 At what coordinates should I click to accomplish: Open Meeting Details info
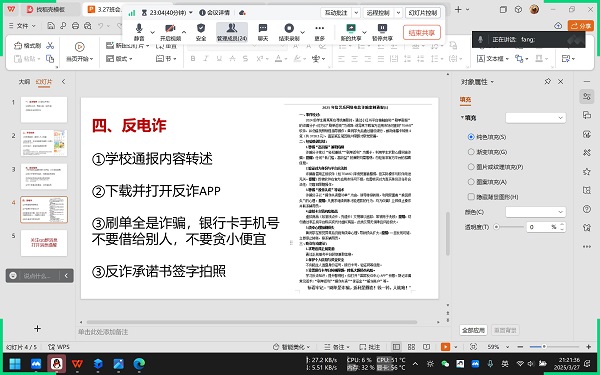(215, 13)
